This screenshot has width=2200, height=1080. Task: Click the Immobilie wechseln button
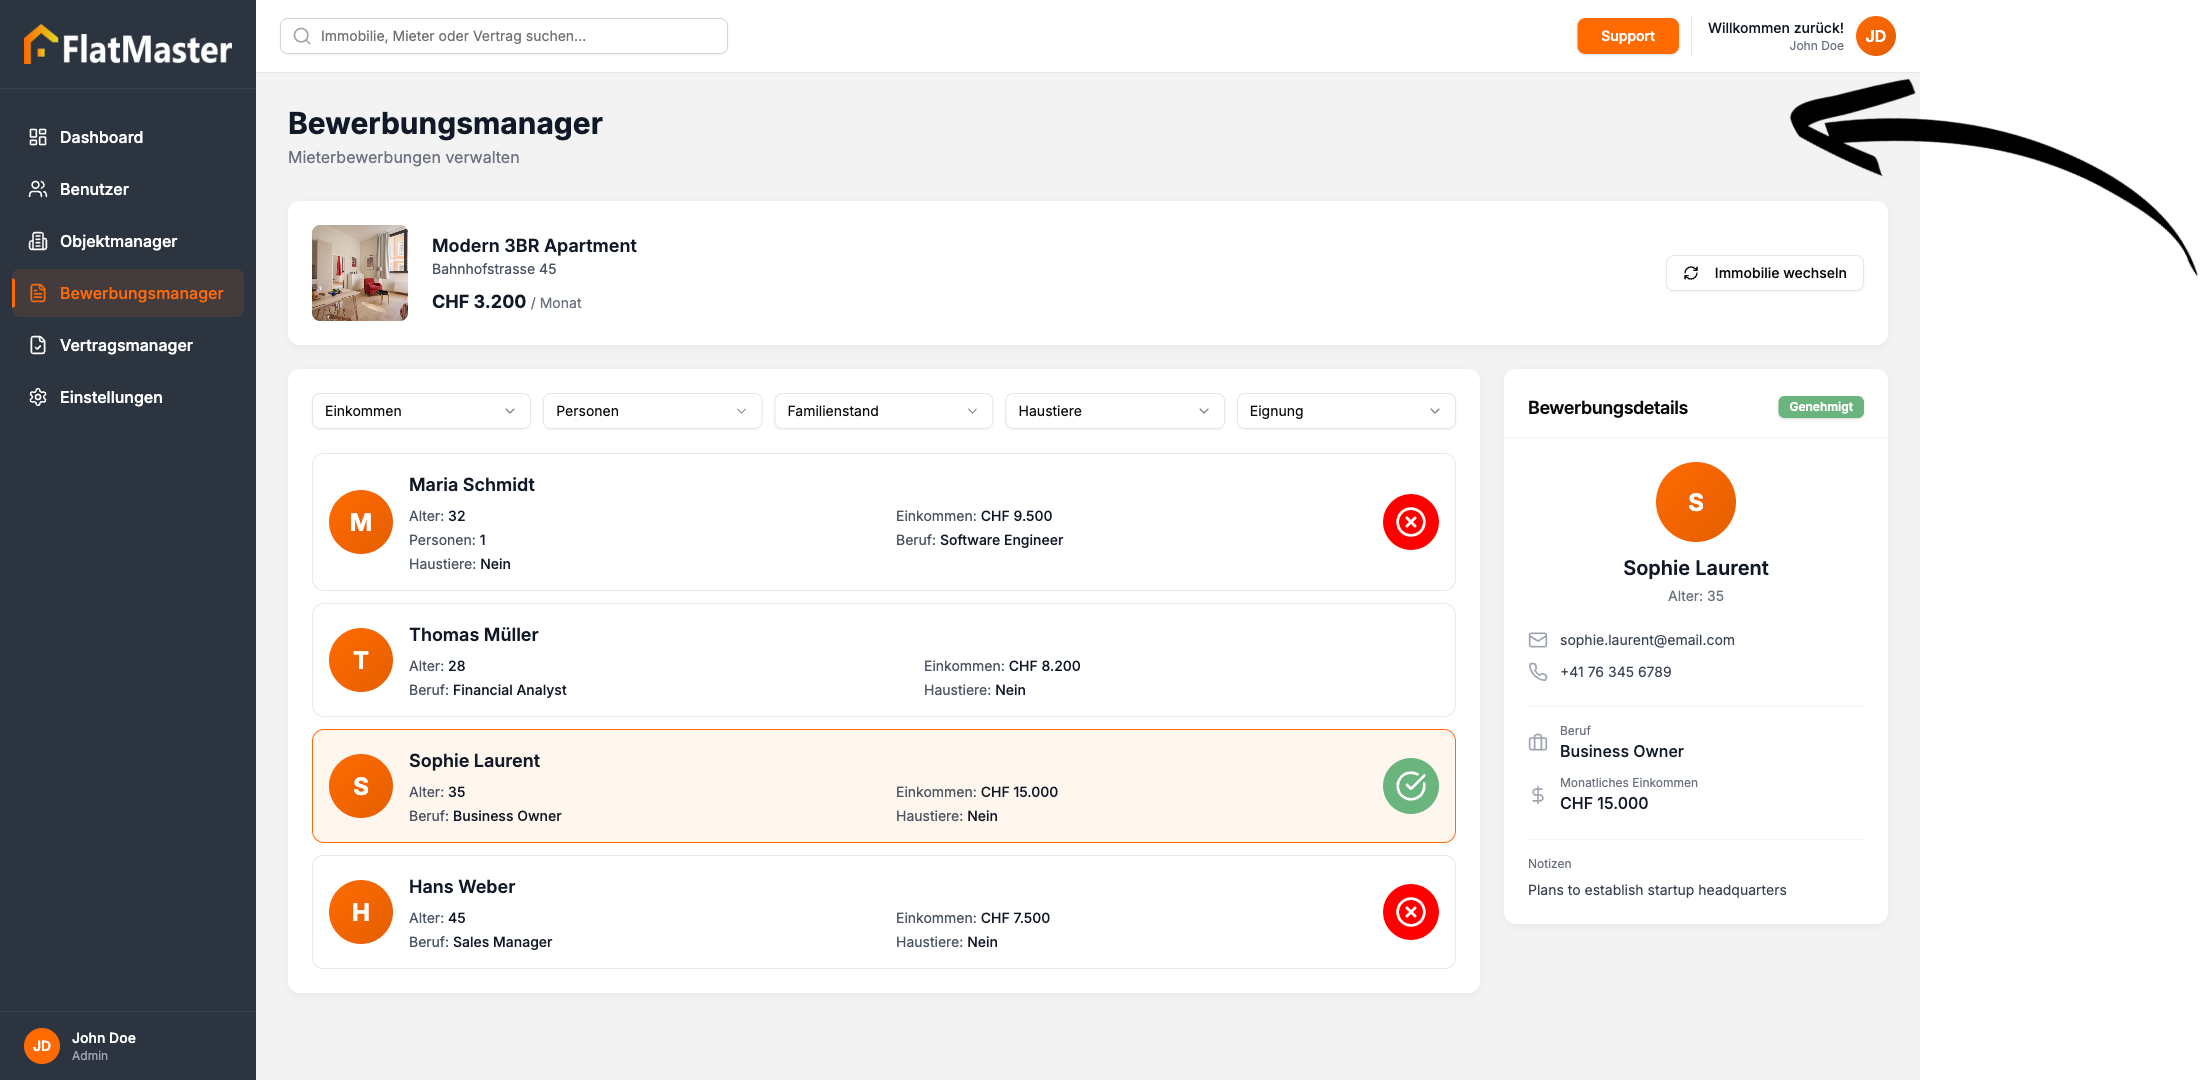(x=1764, y=273)
